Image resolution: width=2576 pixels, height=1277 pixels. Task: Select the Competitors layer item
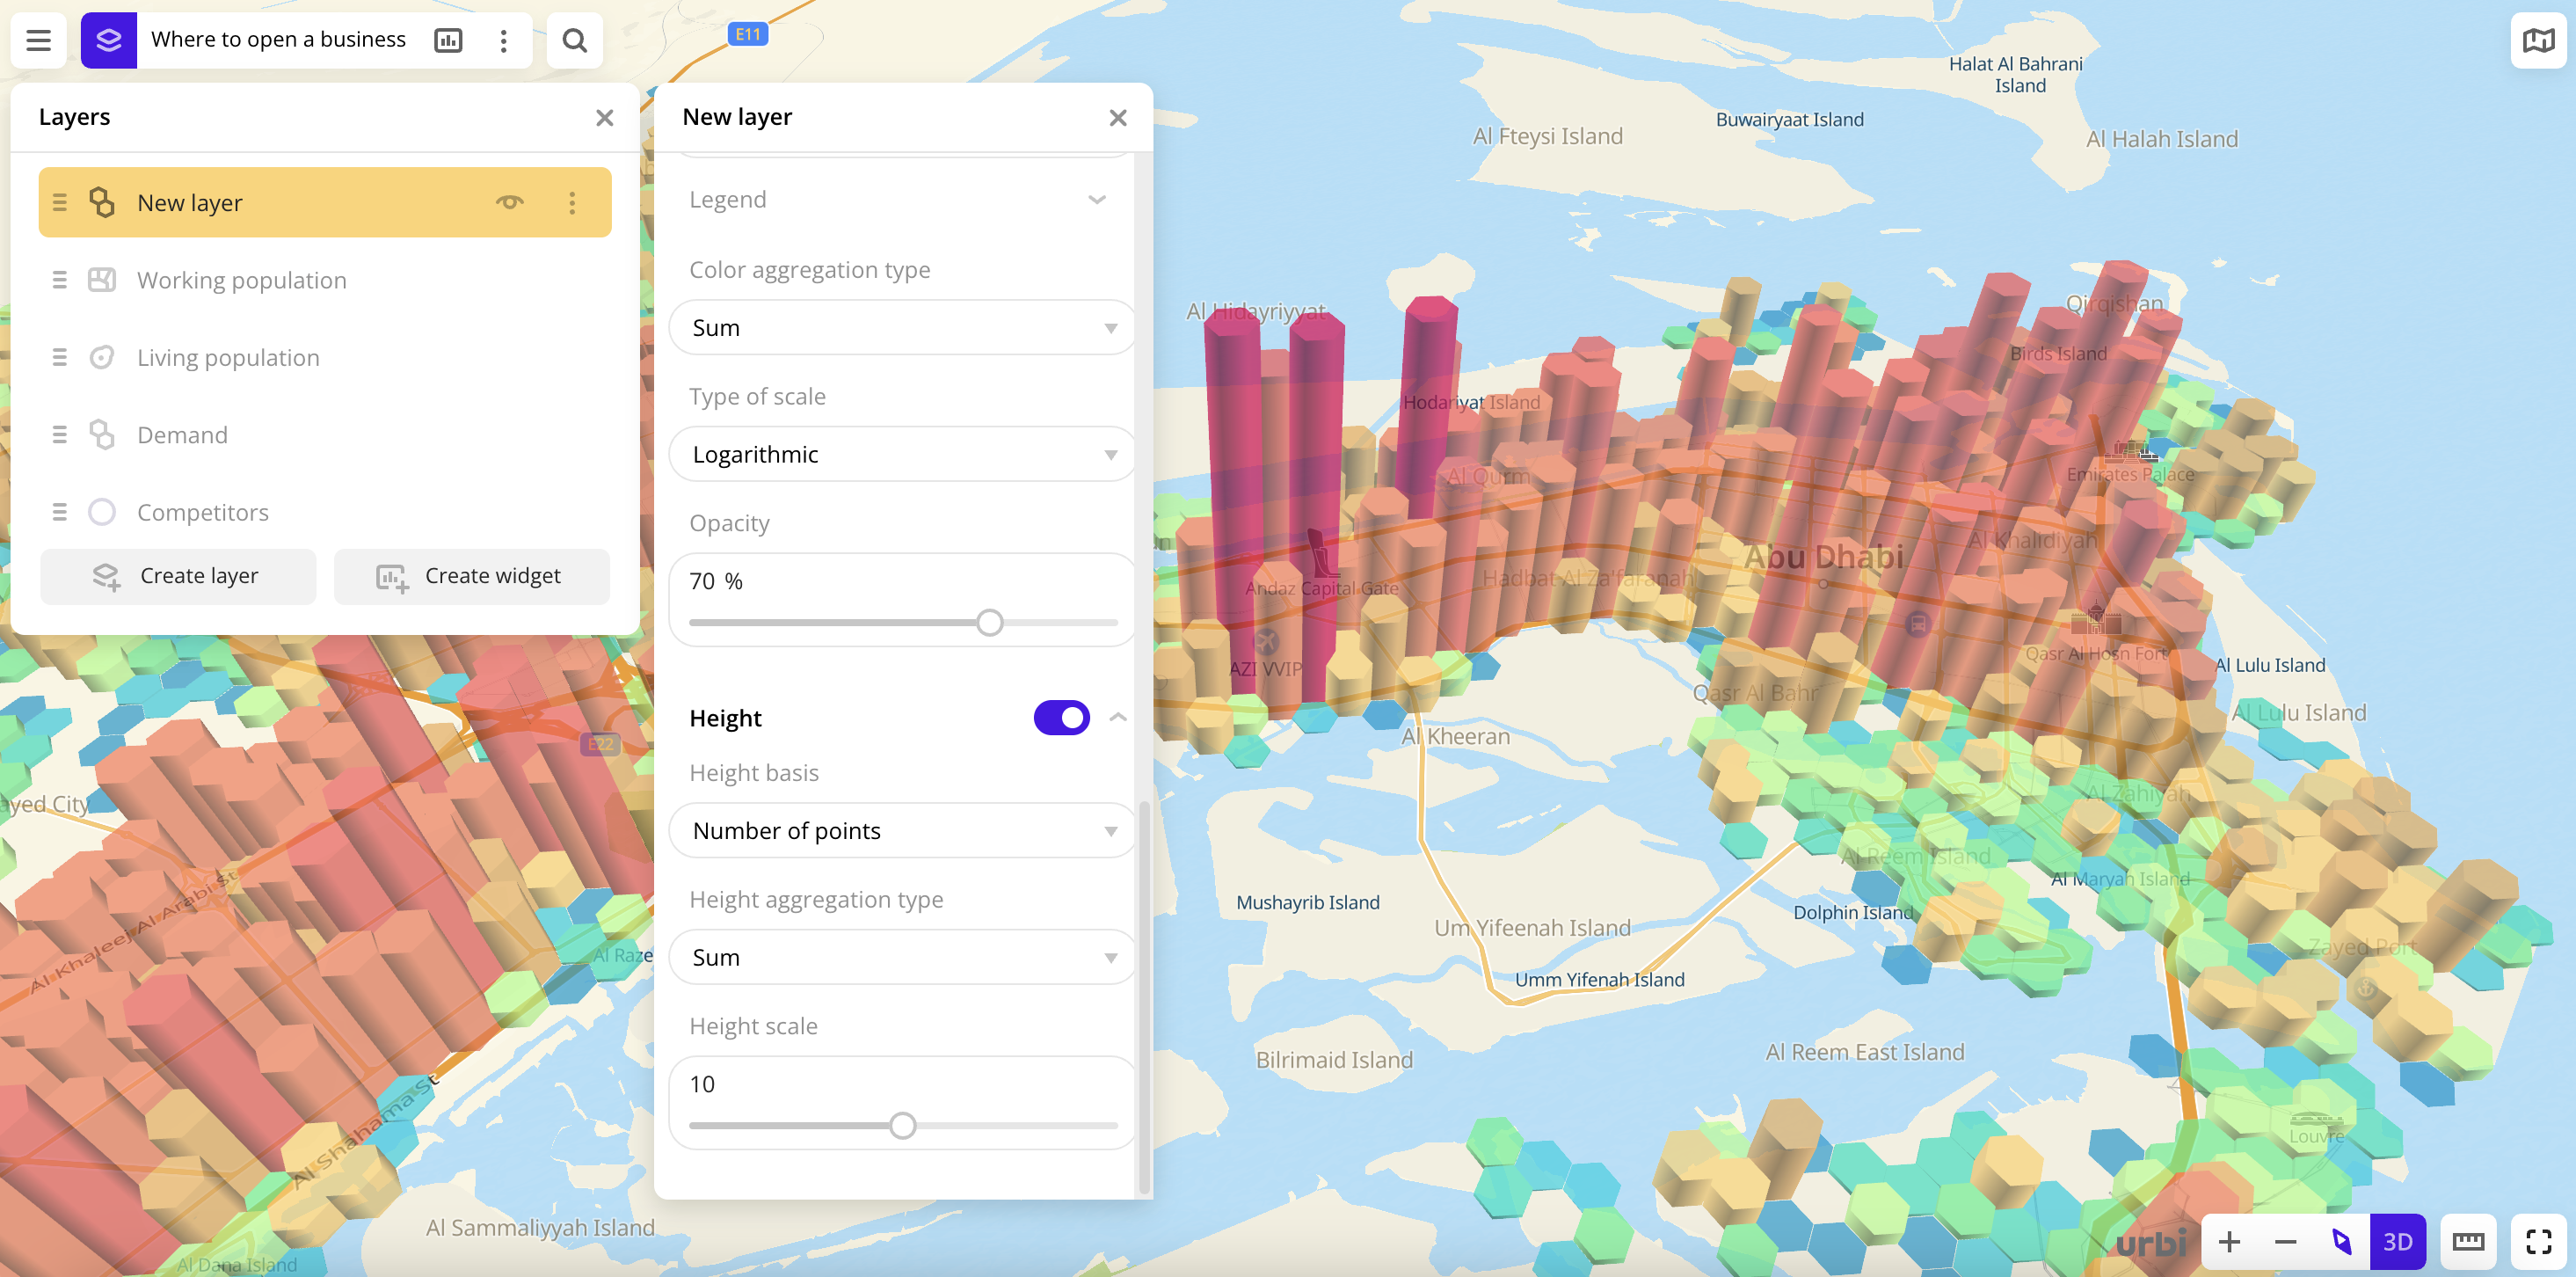(x=202, y=511)
